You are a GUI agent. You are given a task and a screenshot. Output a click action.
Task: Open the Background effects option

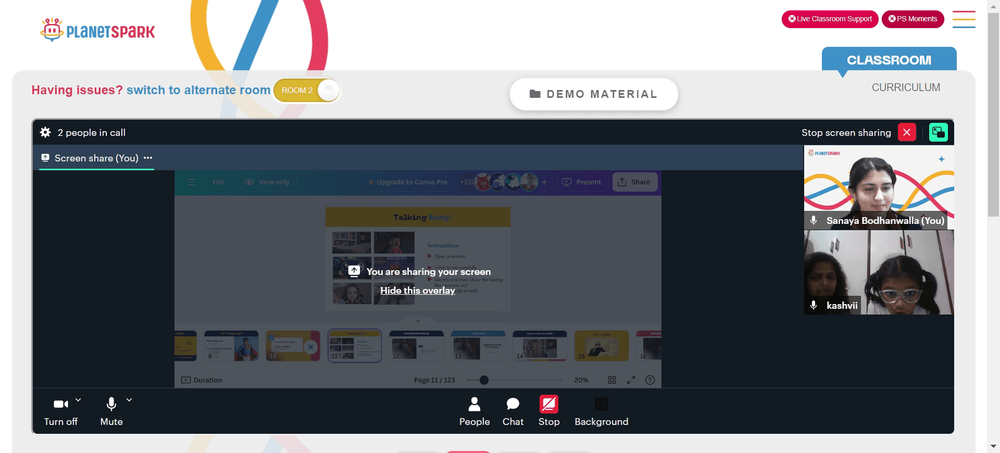pos(601,412)
